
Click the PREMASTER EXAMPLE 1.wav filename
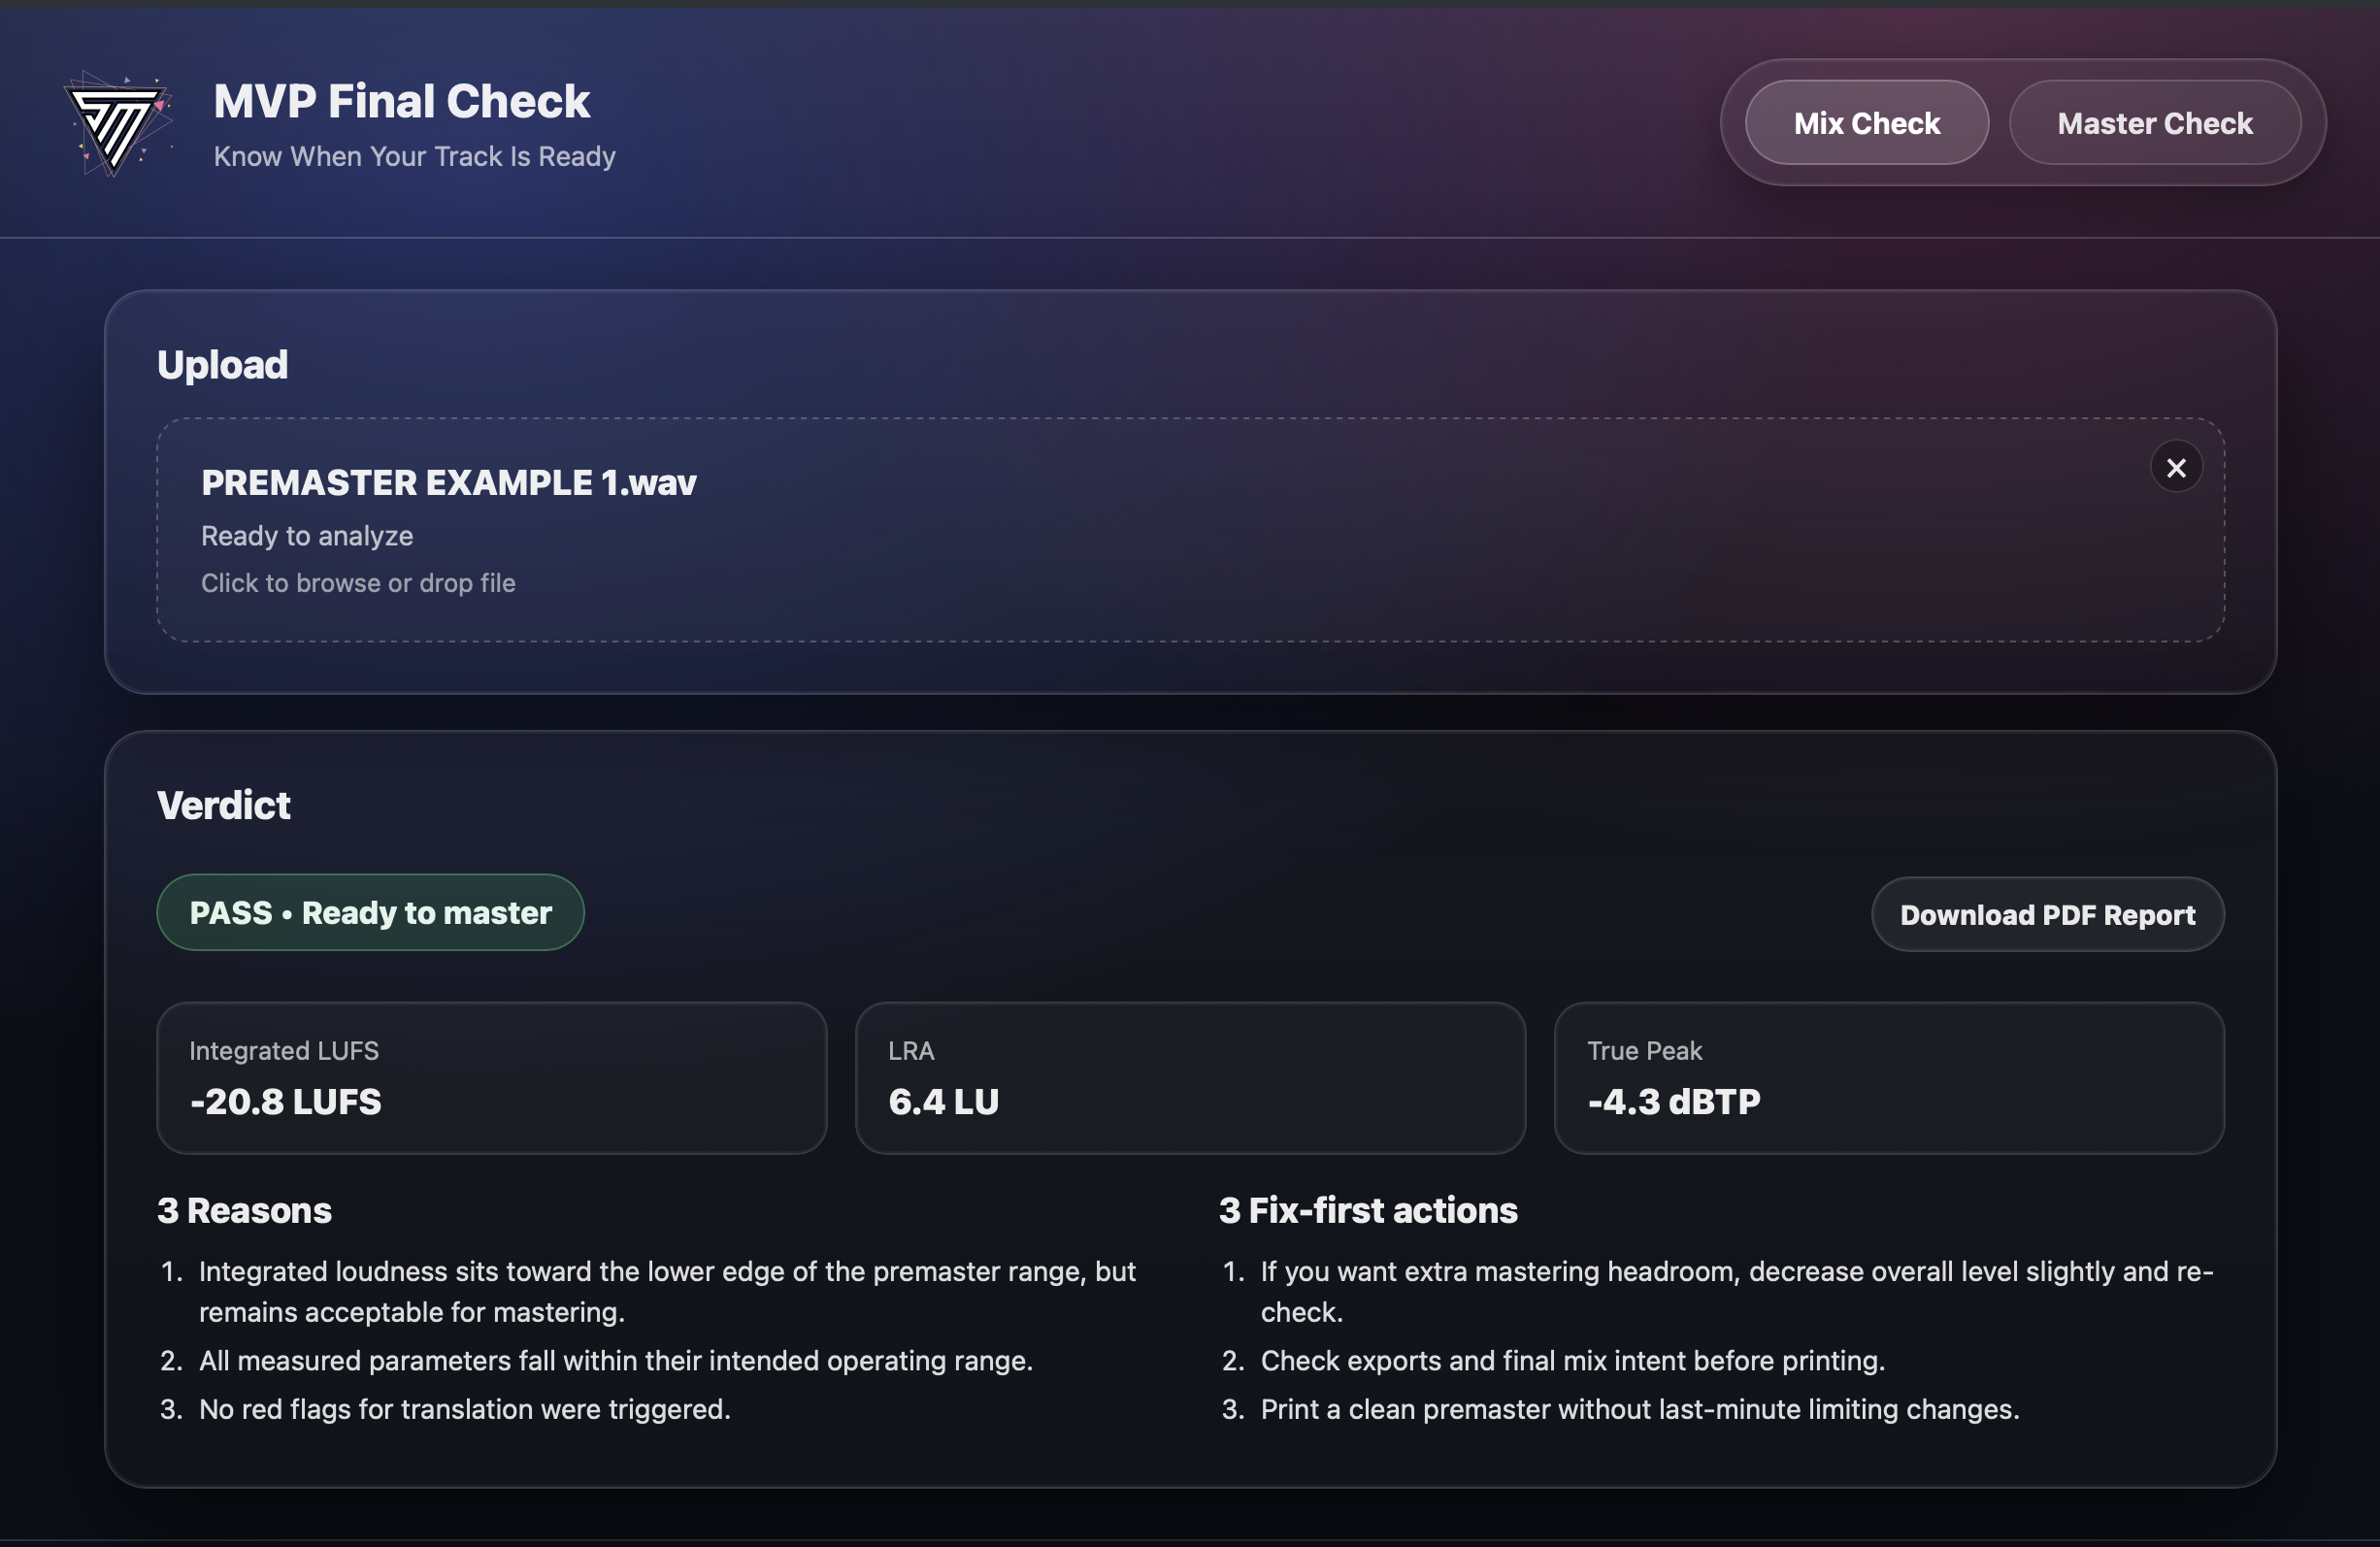pos(448,483)
